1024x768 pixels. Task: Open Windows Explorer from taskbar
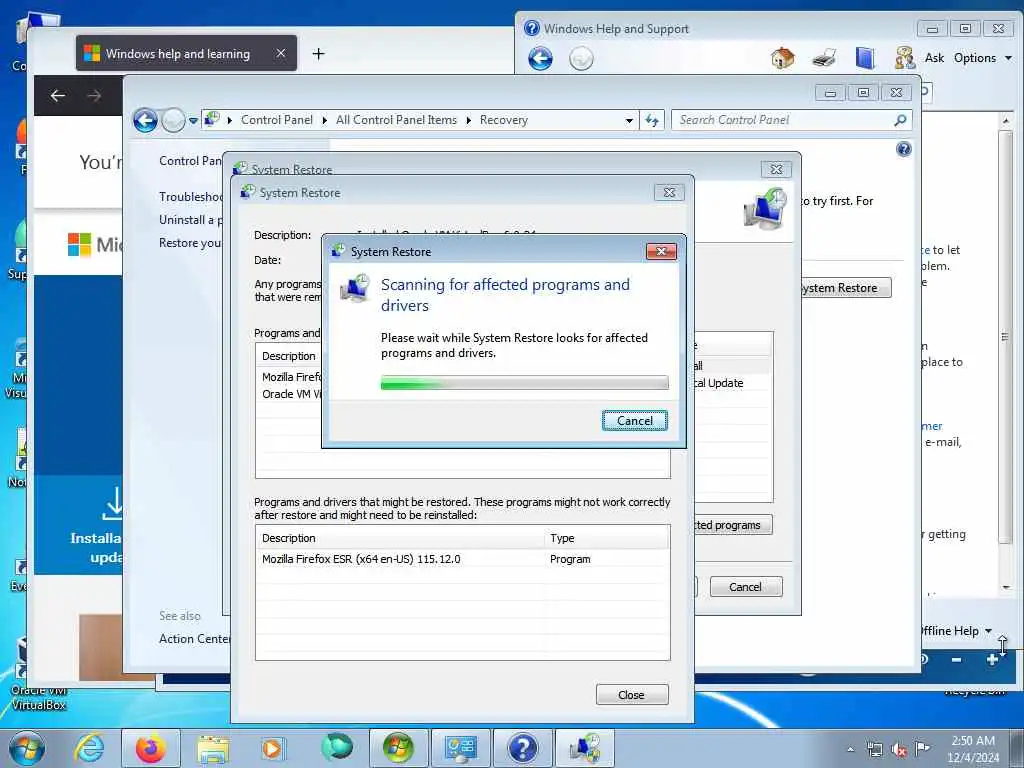[213, 748]
